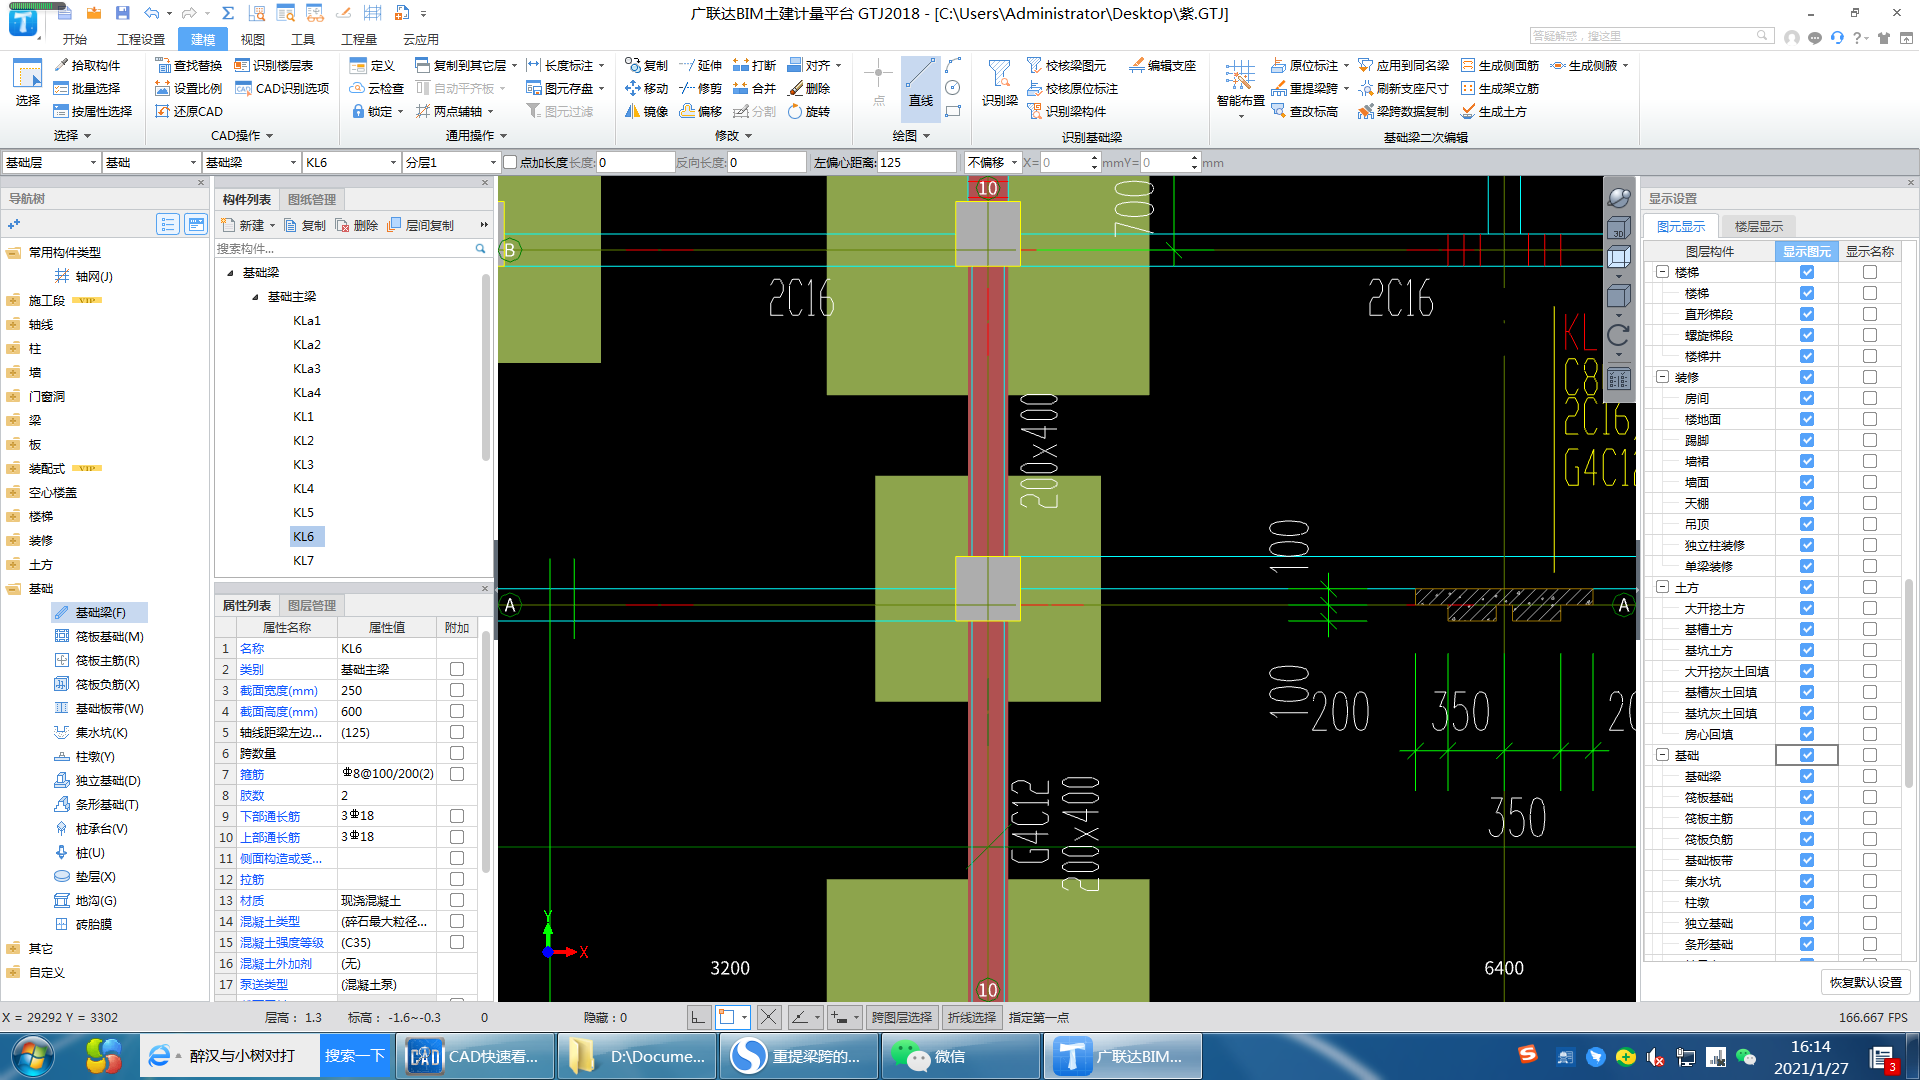Select the 复制 copy tool in the modify group
Screen dimensions: 1920x1080
(646, 65)
